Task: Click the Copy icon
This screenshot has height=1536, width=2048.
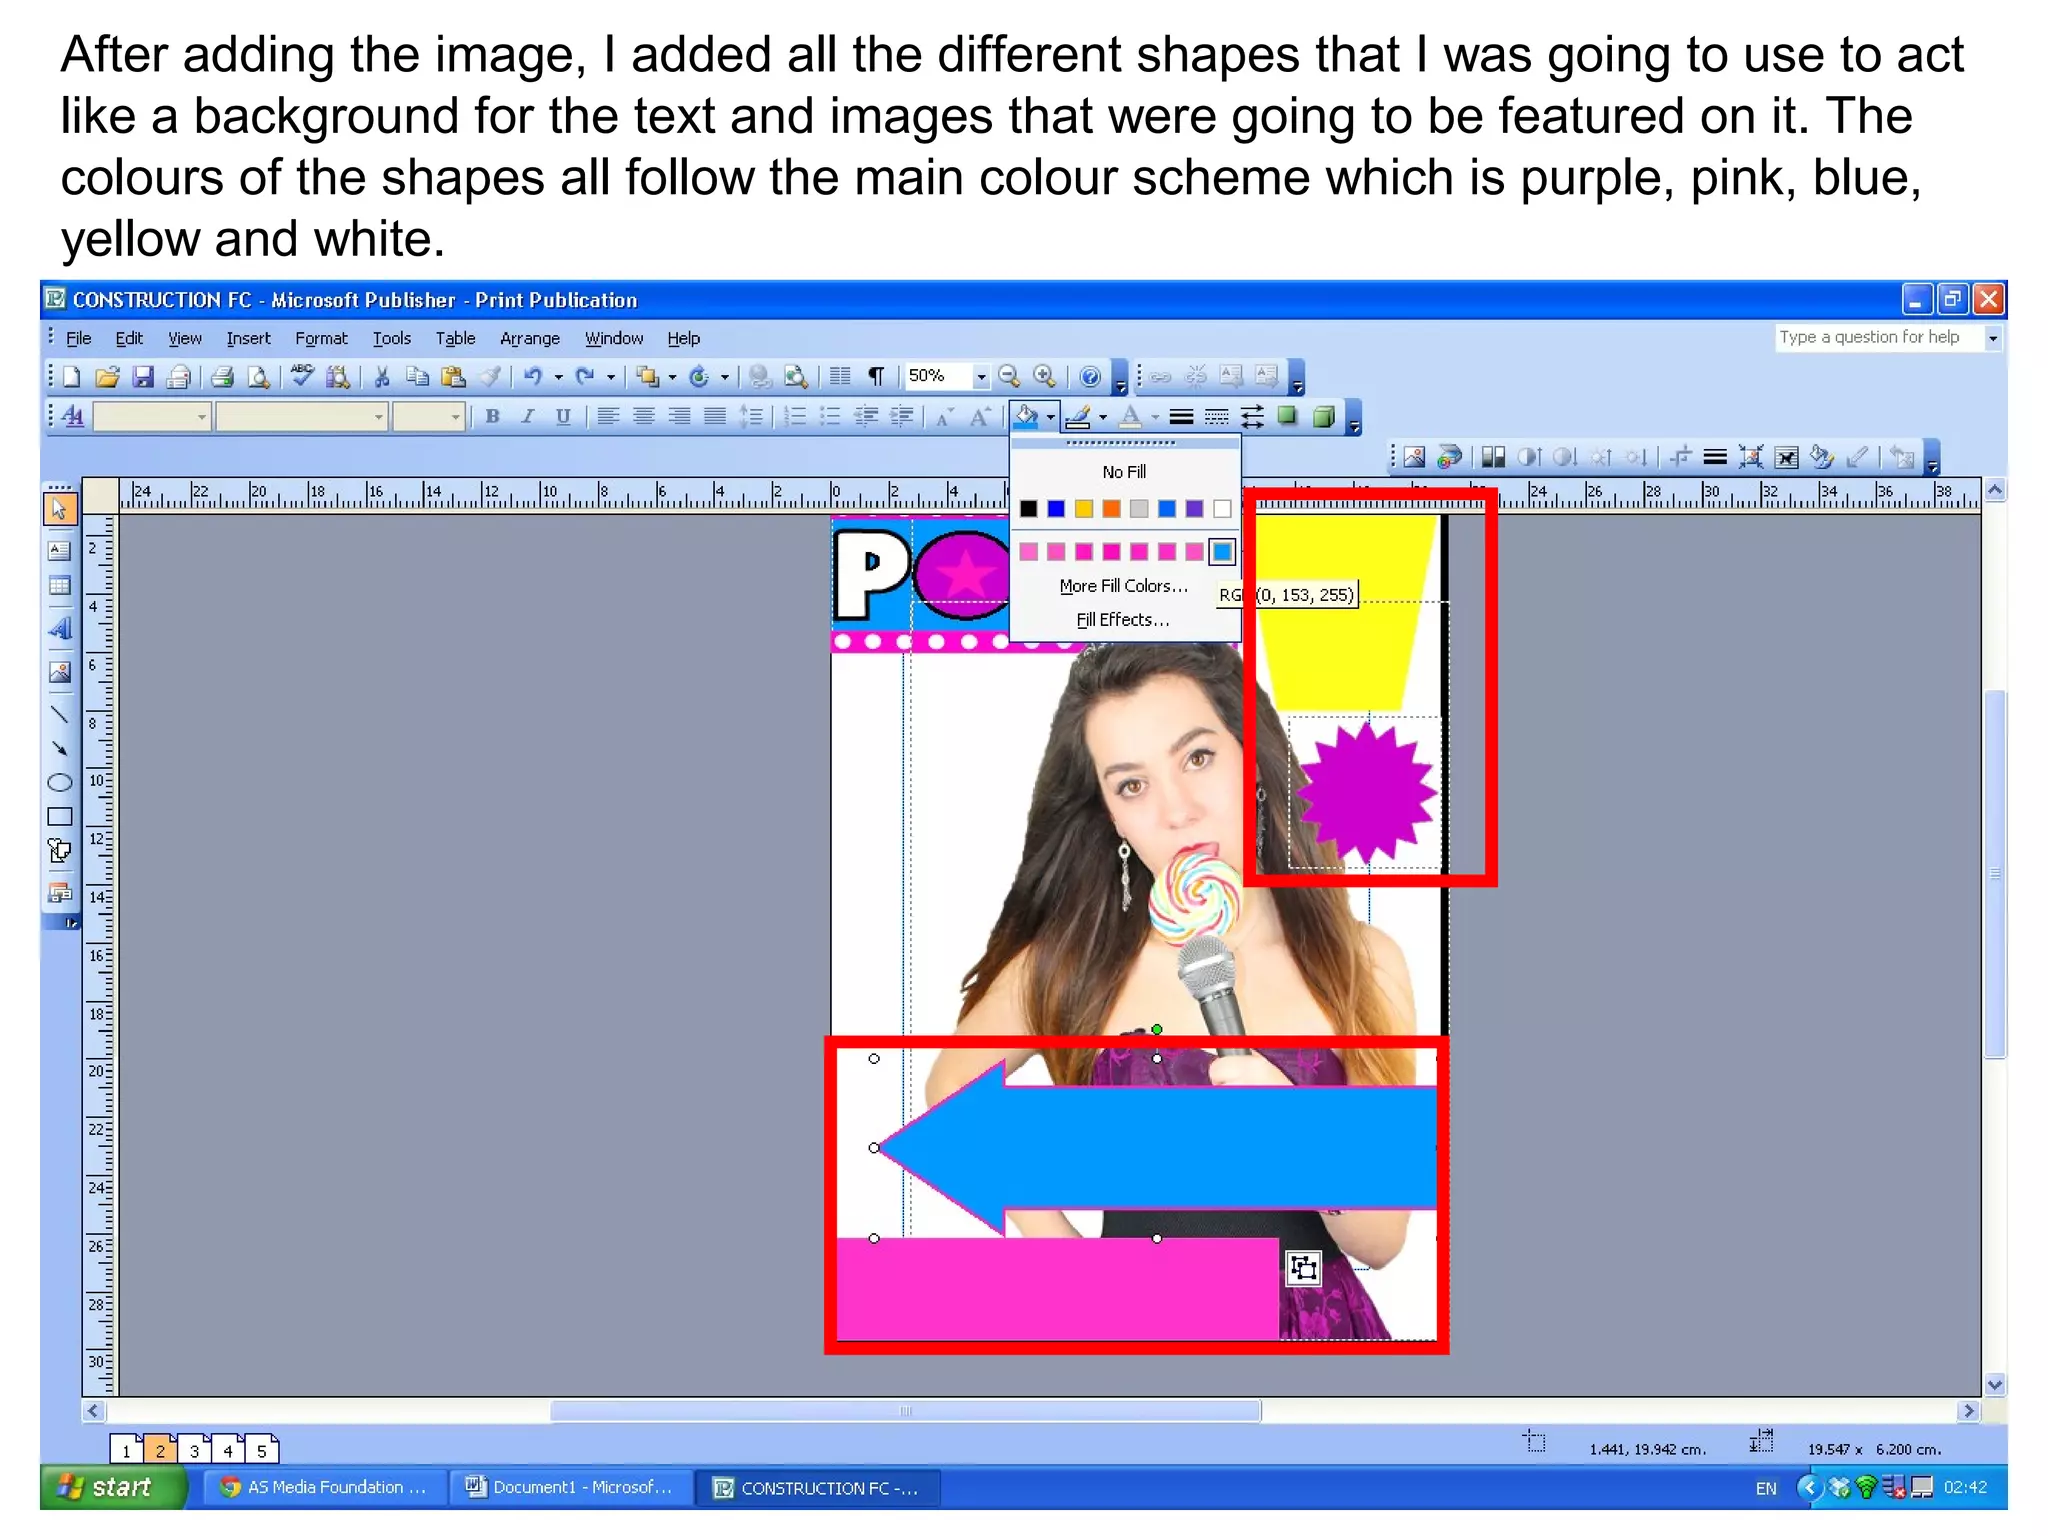Action: (x=417, y=377)
